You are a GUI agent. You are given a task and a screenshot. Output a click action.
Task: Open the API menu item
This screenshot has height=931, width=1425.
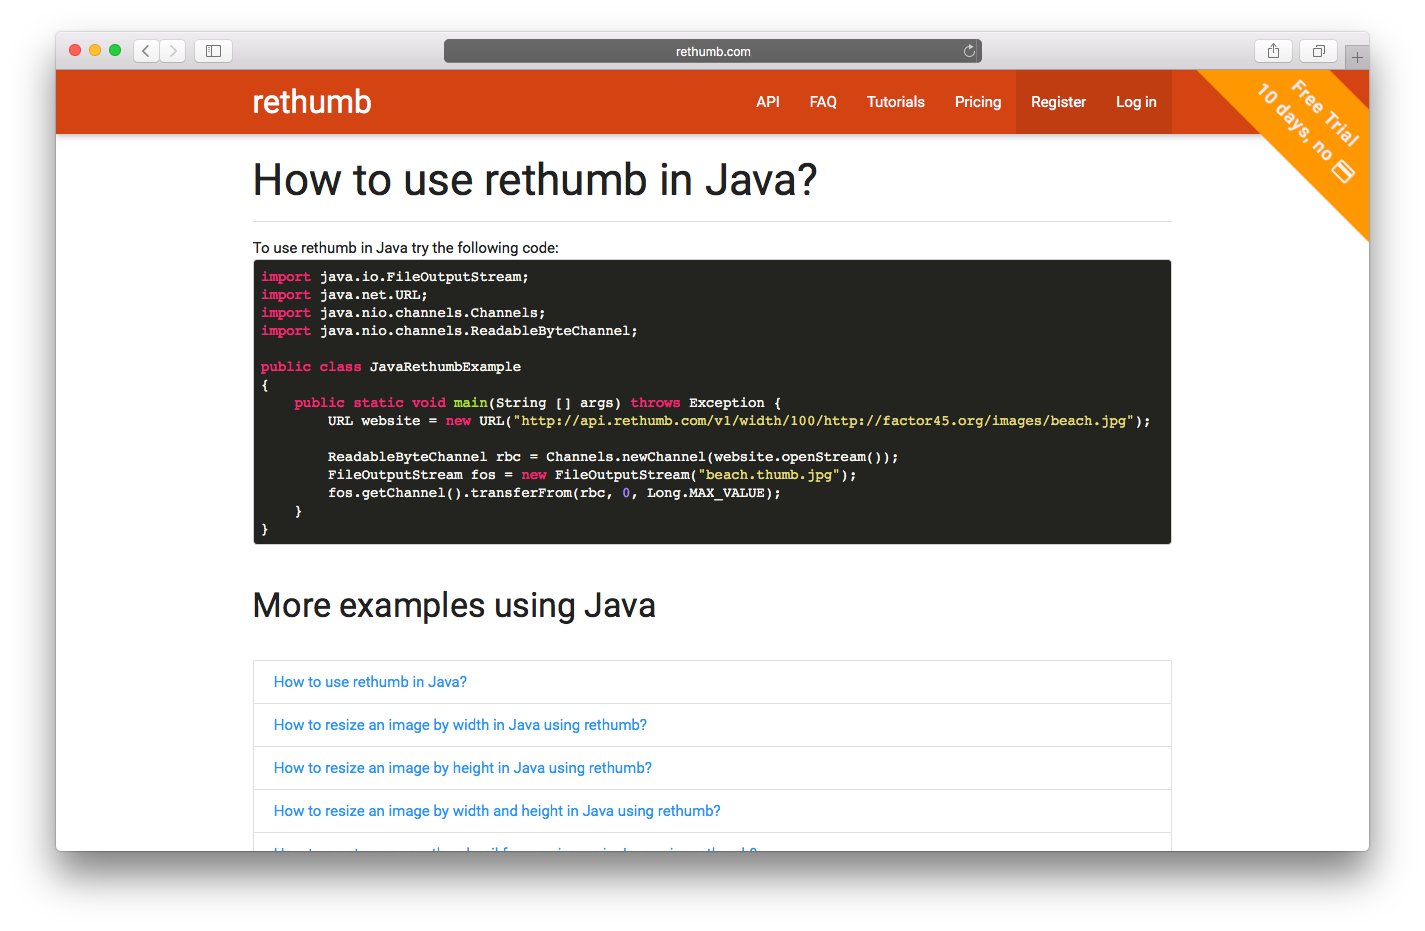tap(768, 102)
